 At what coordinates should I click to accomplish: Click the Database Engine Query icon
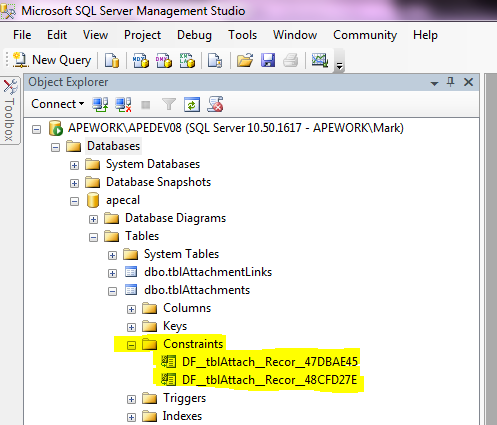coord(112,61)
